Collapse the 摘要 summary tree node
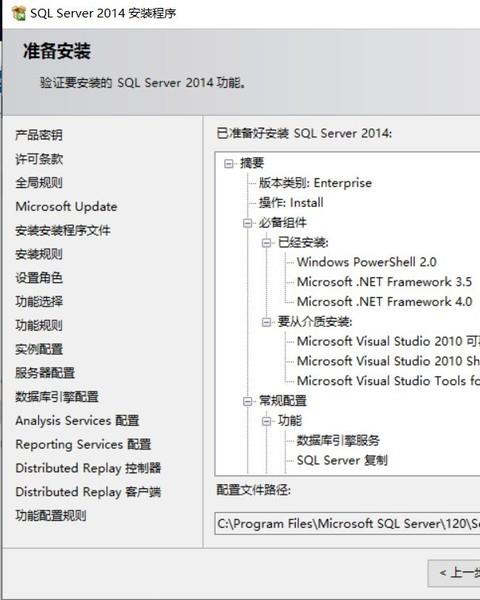The width and height of the screenshot is (480, 600). pos(229,164)
